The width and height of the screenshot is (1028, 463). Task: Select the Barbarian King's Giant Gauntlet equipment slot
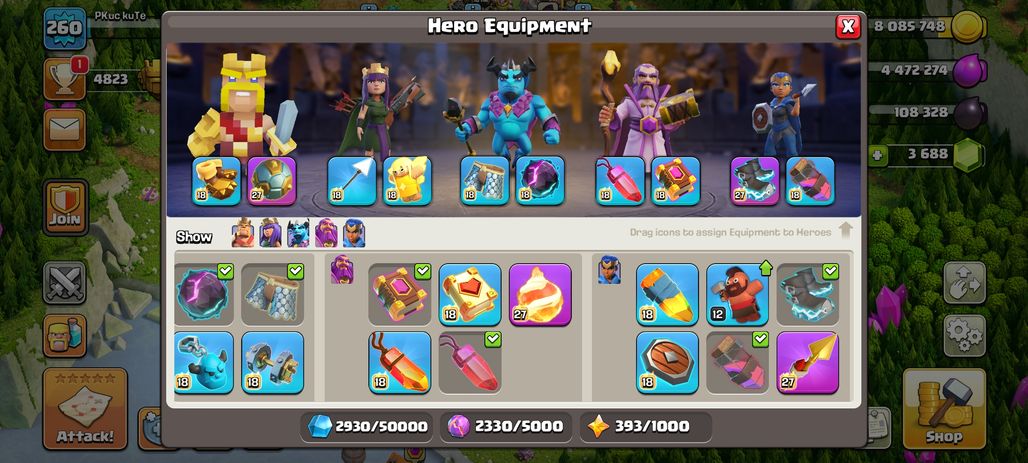tap(216, 180)
